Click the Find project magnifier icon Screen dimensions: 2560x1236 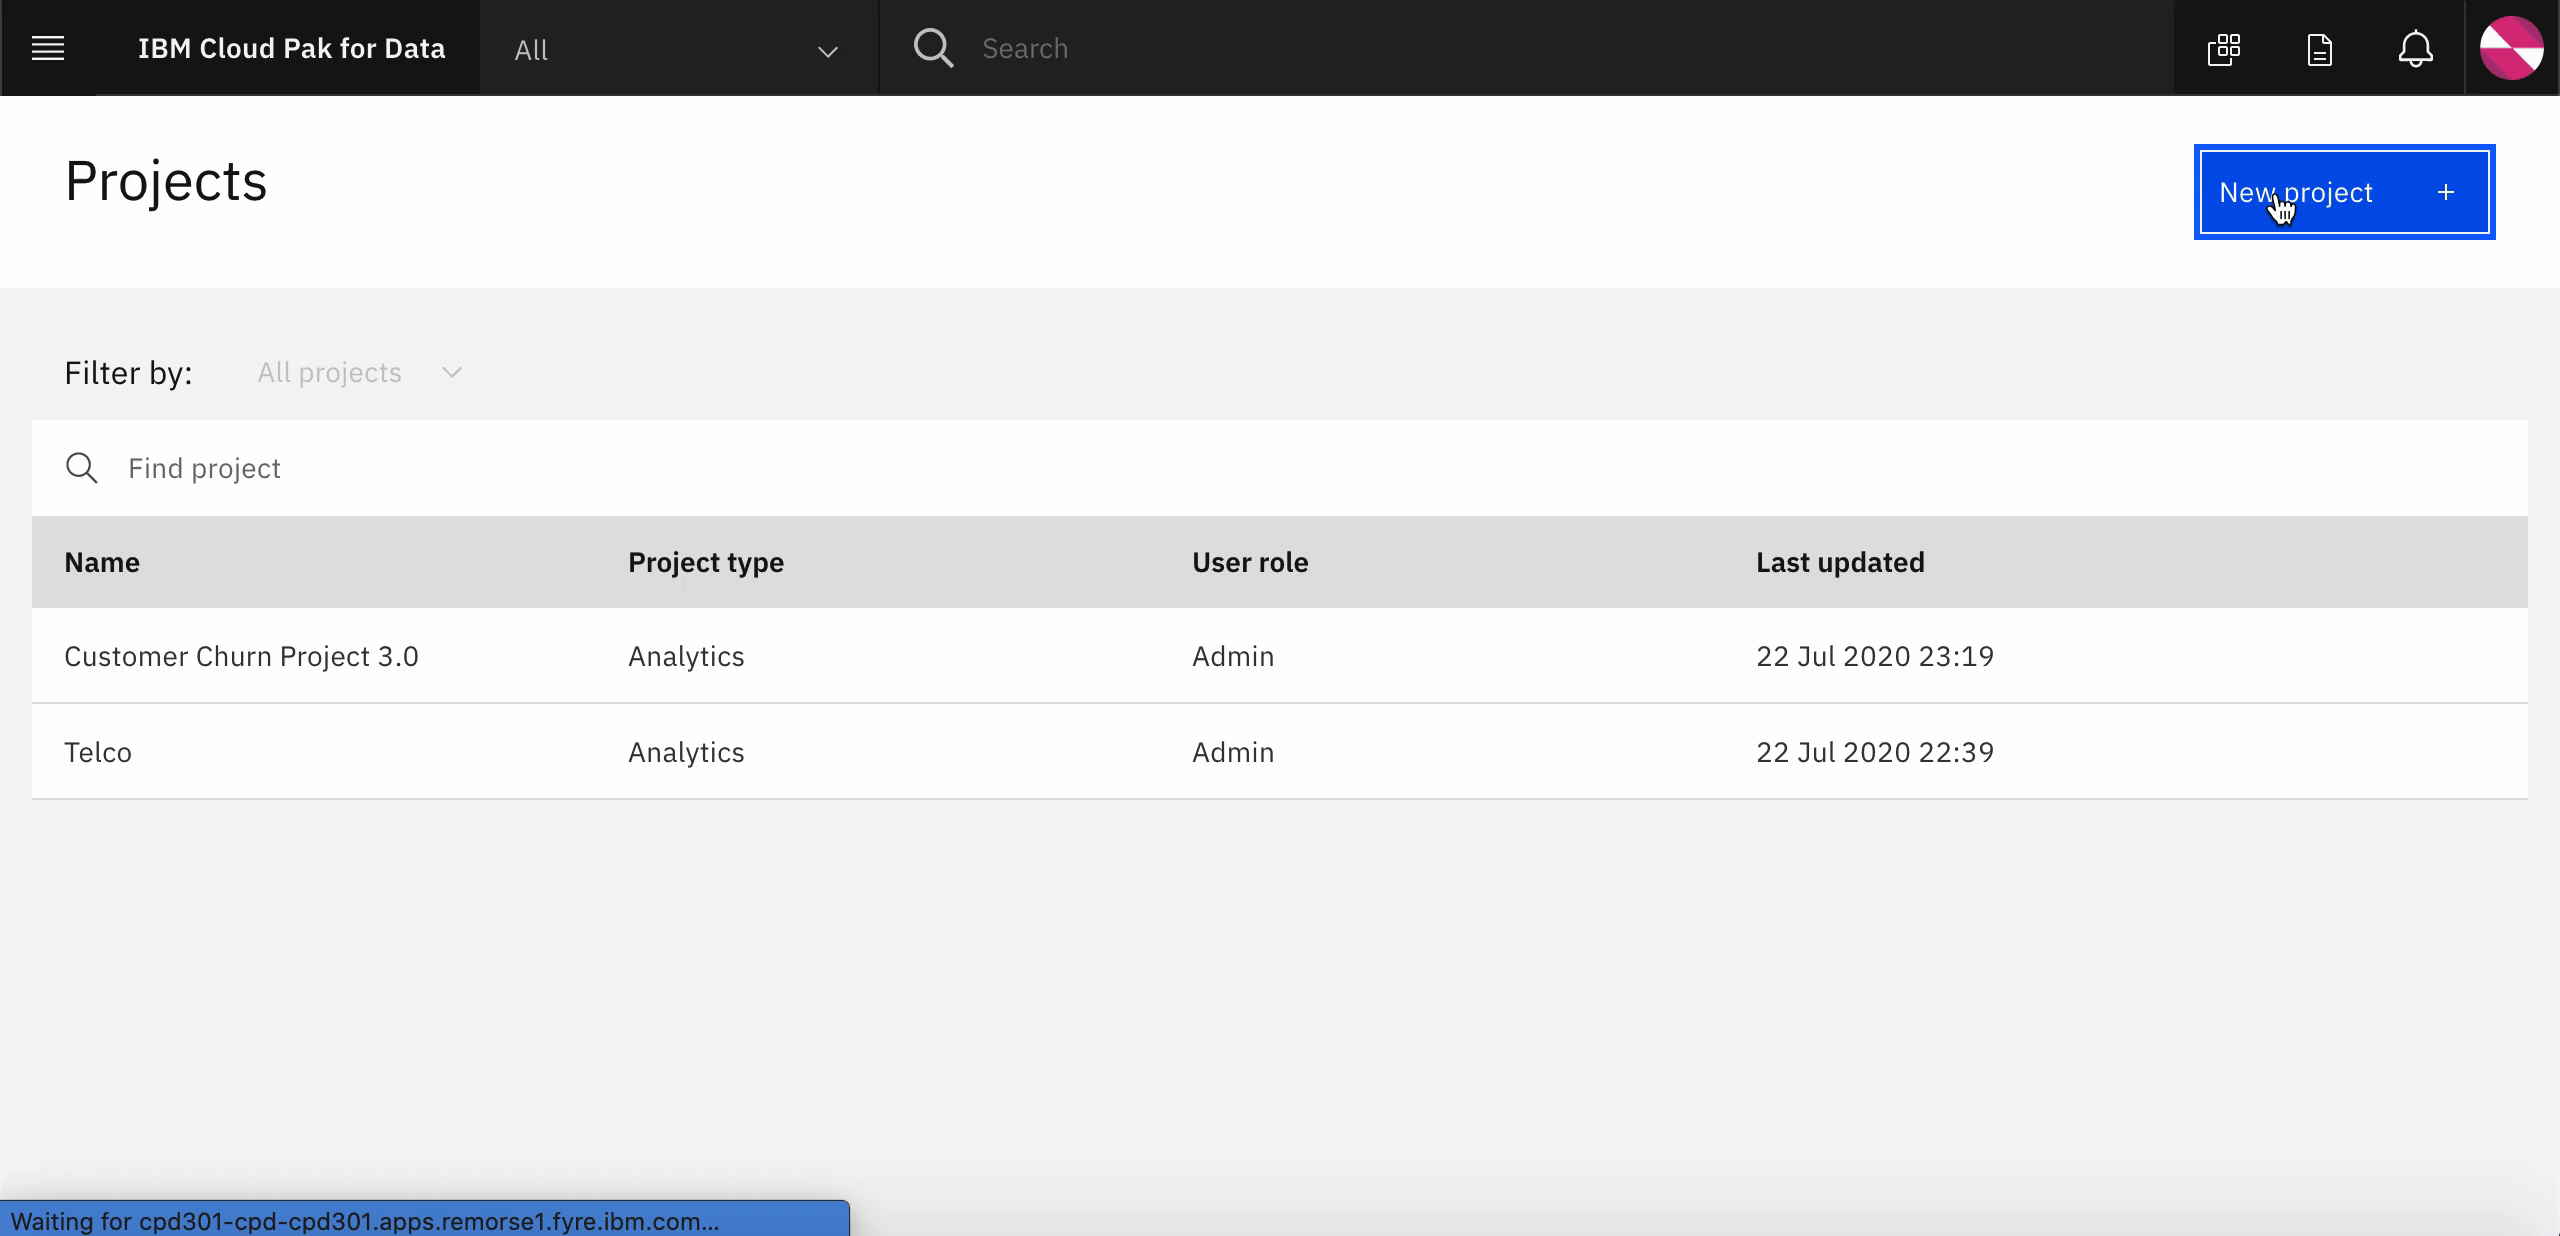82,468
